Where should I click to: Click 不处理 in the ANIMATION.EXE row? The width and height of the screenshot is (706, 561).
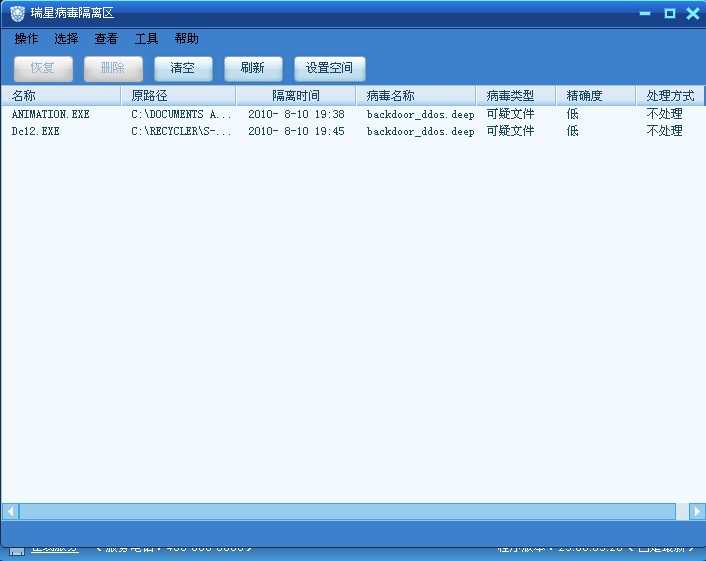click(665, 114)
